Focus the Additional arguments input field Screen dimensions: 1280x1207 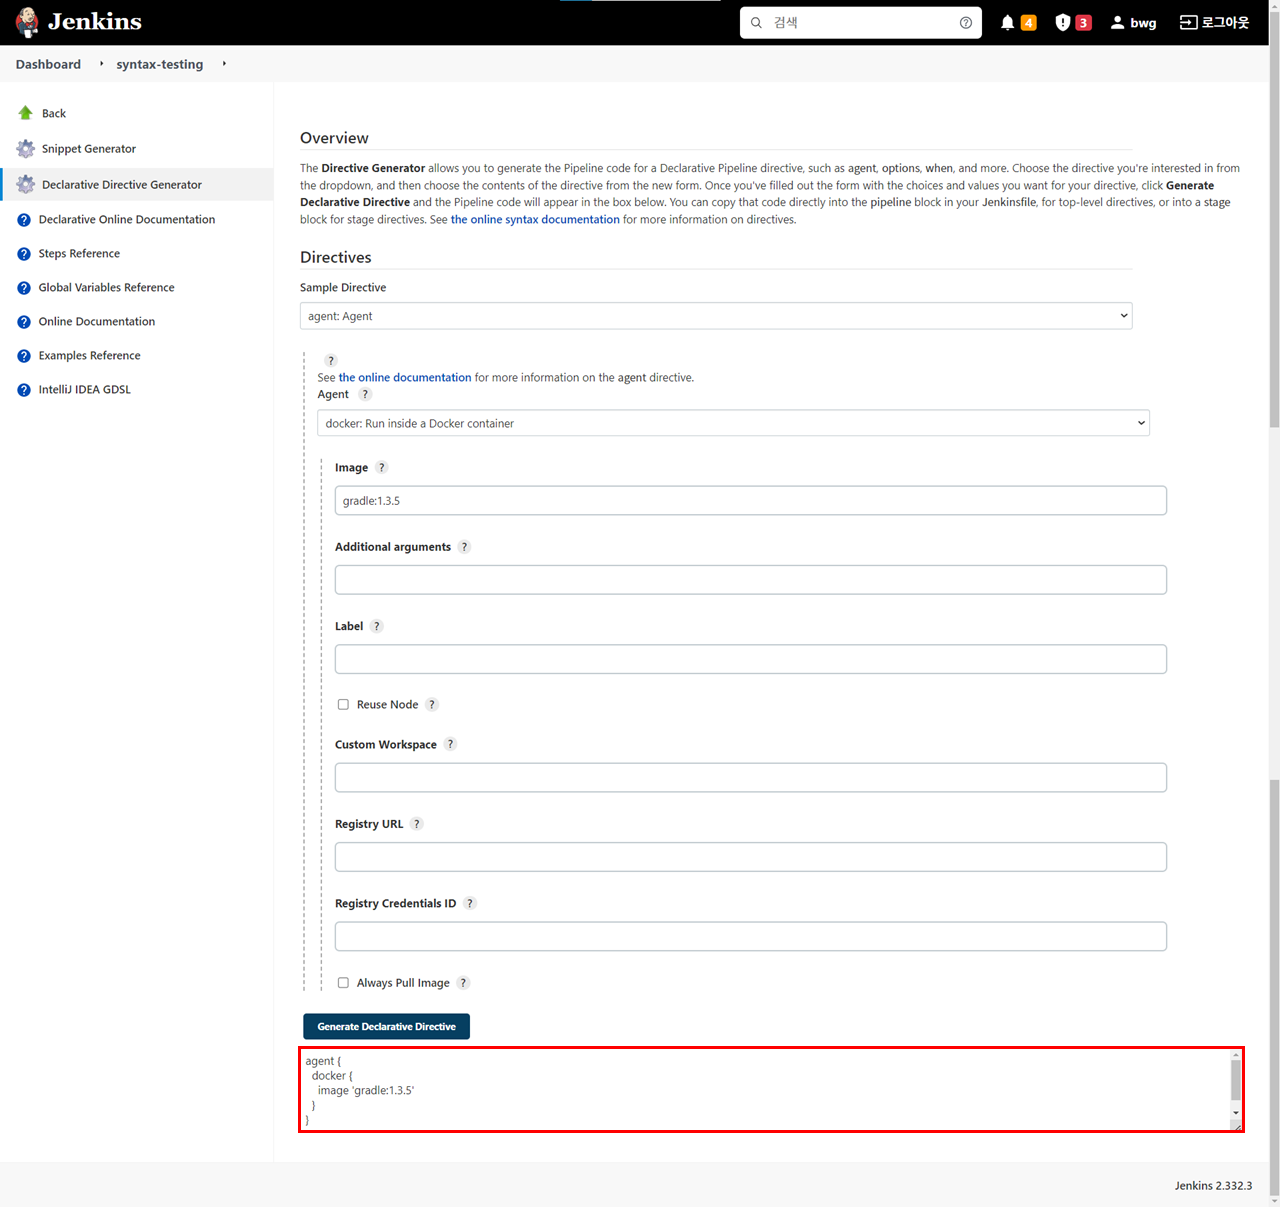(750, 580)
